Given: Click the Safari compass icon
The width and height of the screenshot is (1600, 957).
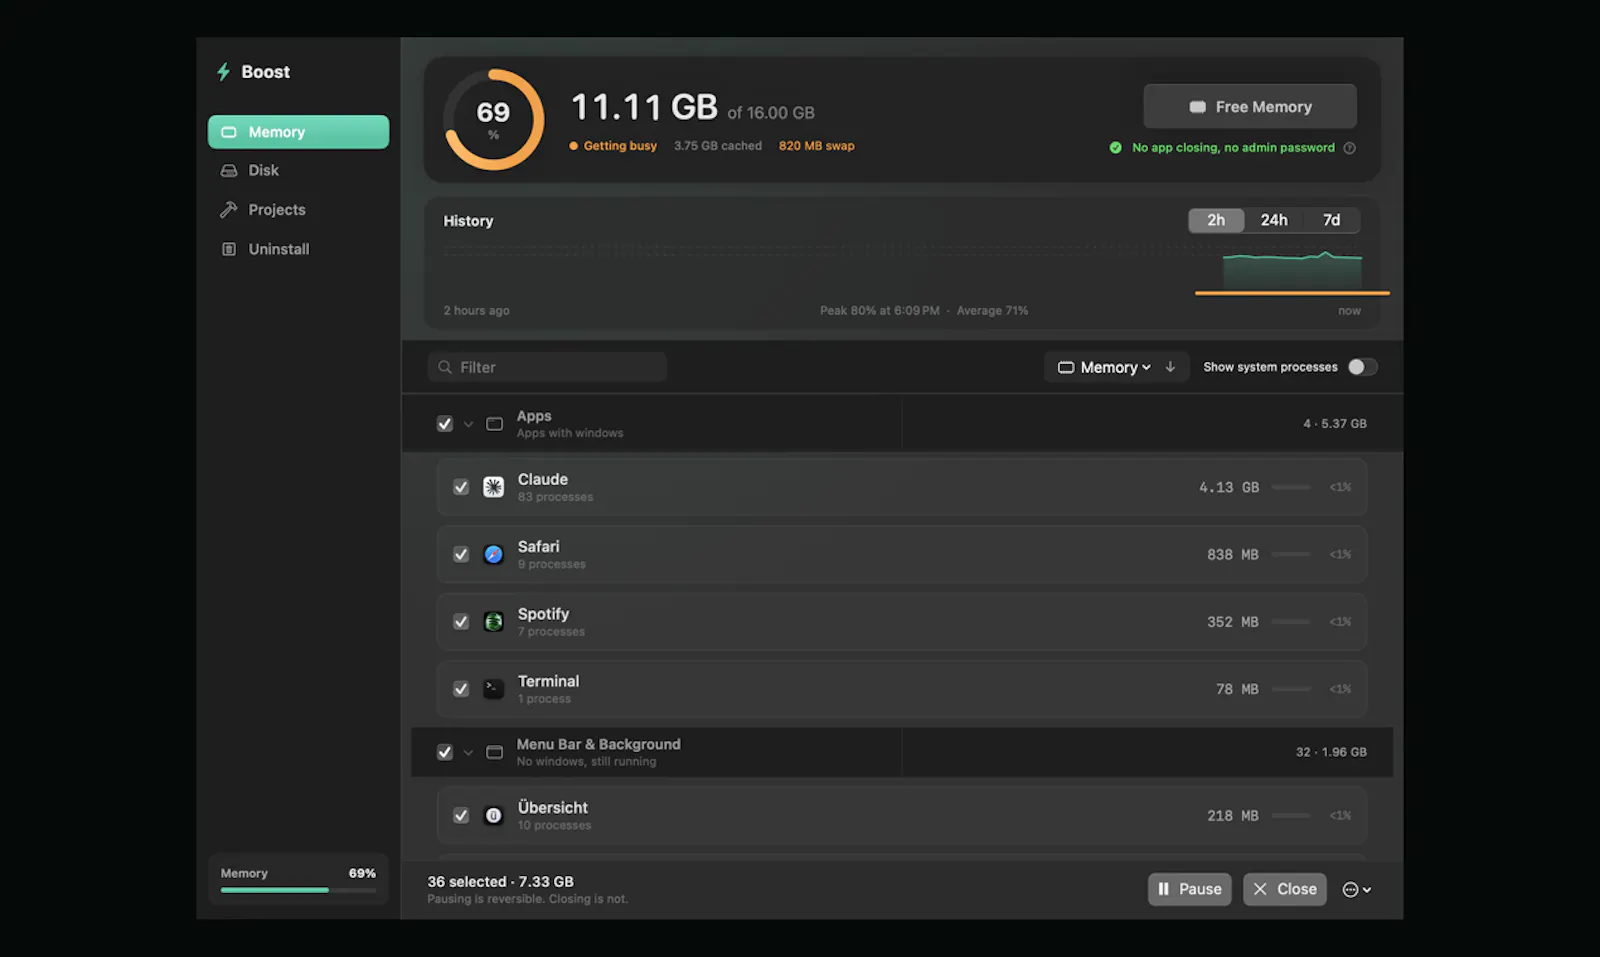Looking at the screenshot, I should pos(494,554).
